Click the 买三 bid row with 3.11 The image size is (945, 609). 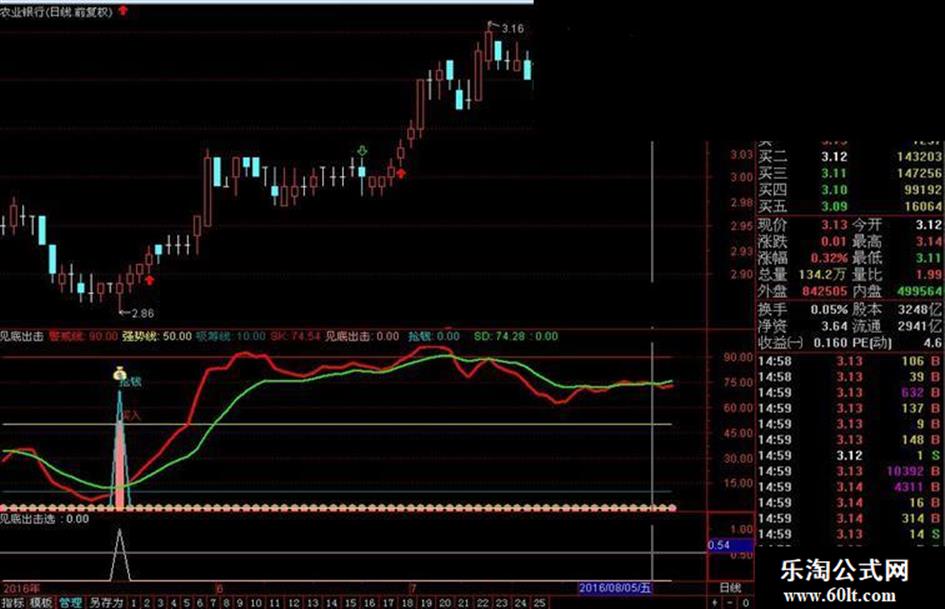tap(850, 174)
